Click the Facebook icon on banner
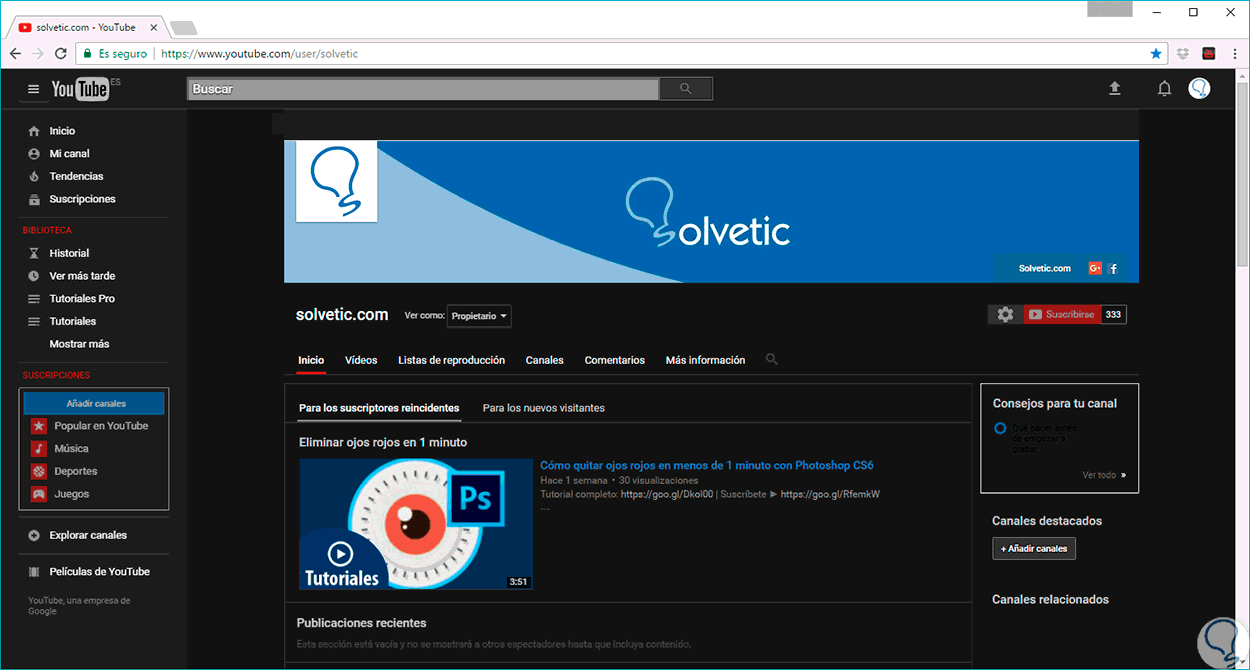Image resolution: width=1250 pixels, height=670 pixels. point(1113,268)
